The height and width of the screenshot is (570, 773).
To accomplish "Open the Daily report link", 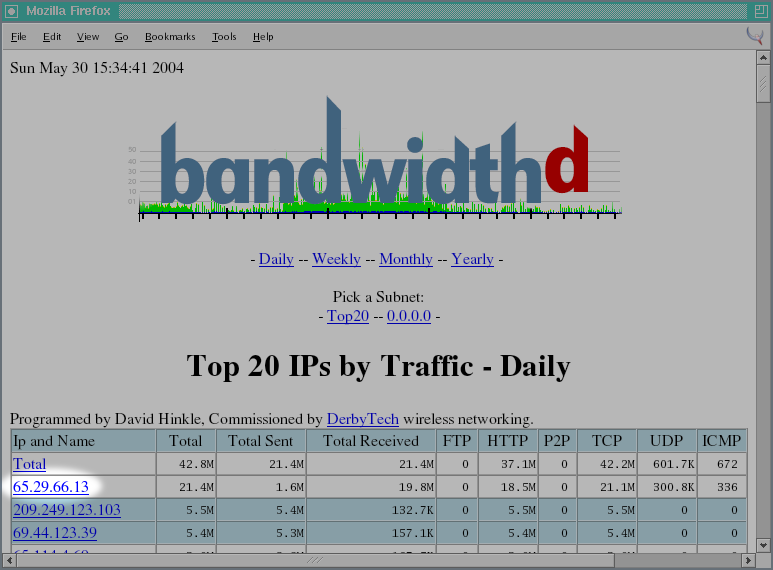I will (x=276, y=259).
